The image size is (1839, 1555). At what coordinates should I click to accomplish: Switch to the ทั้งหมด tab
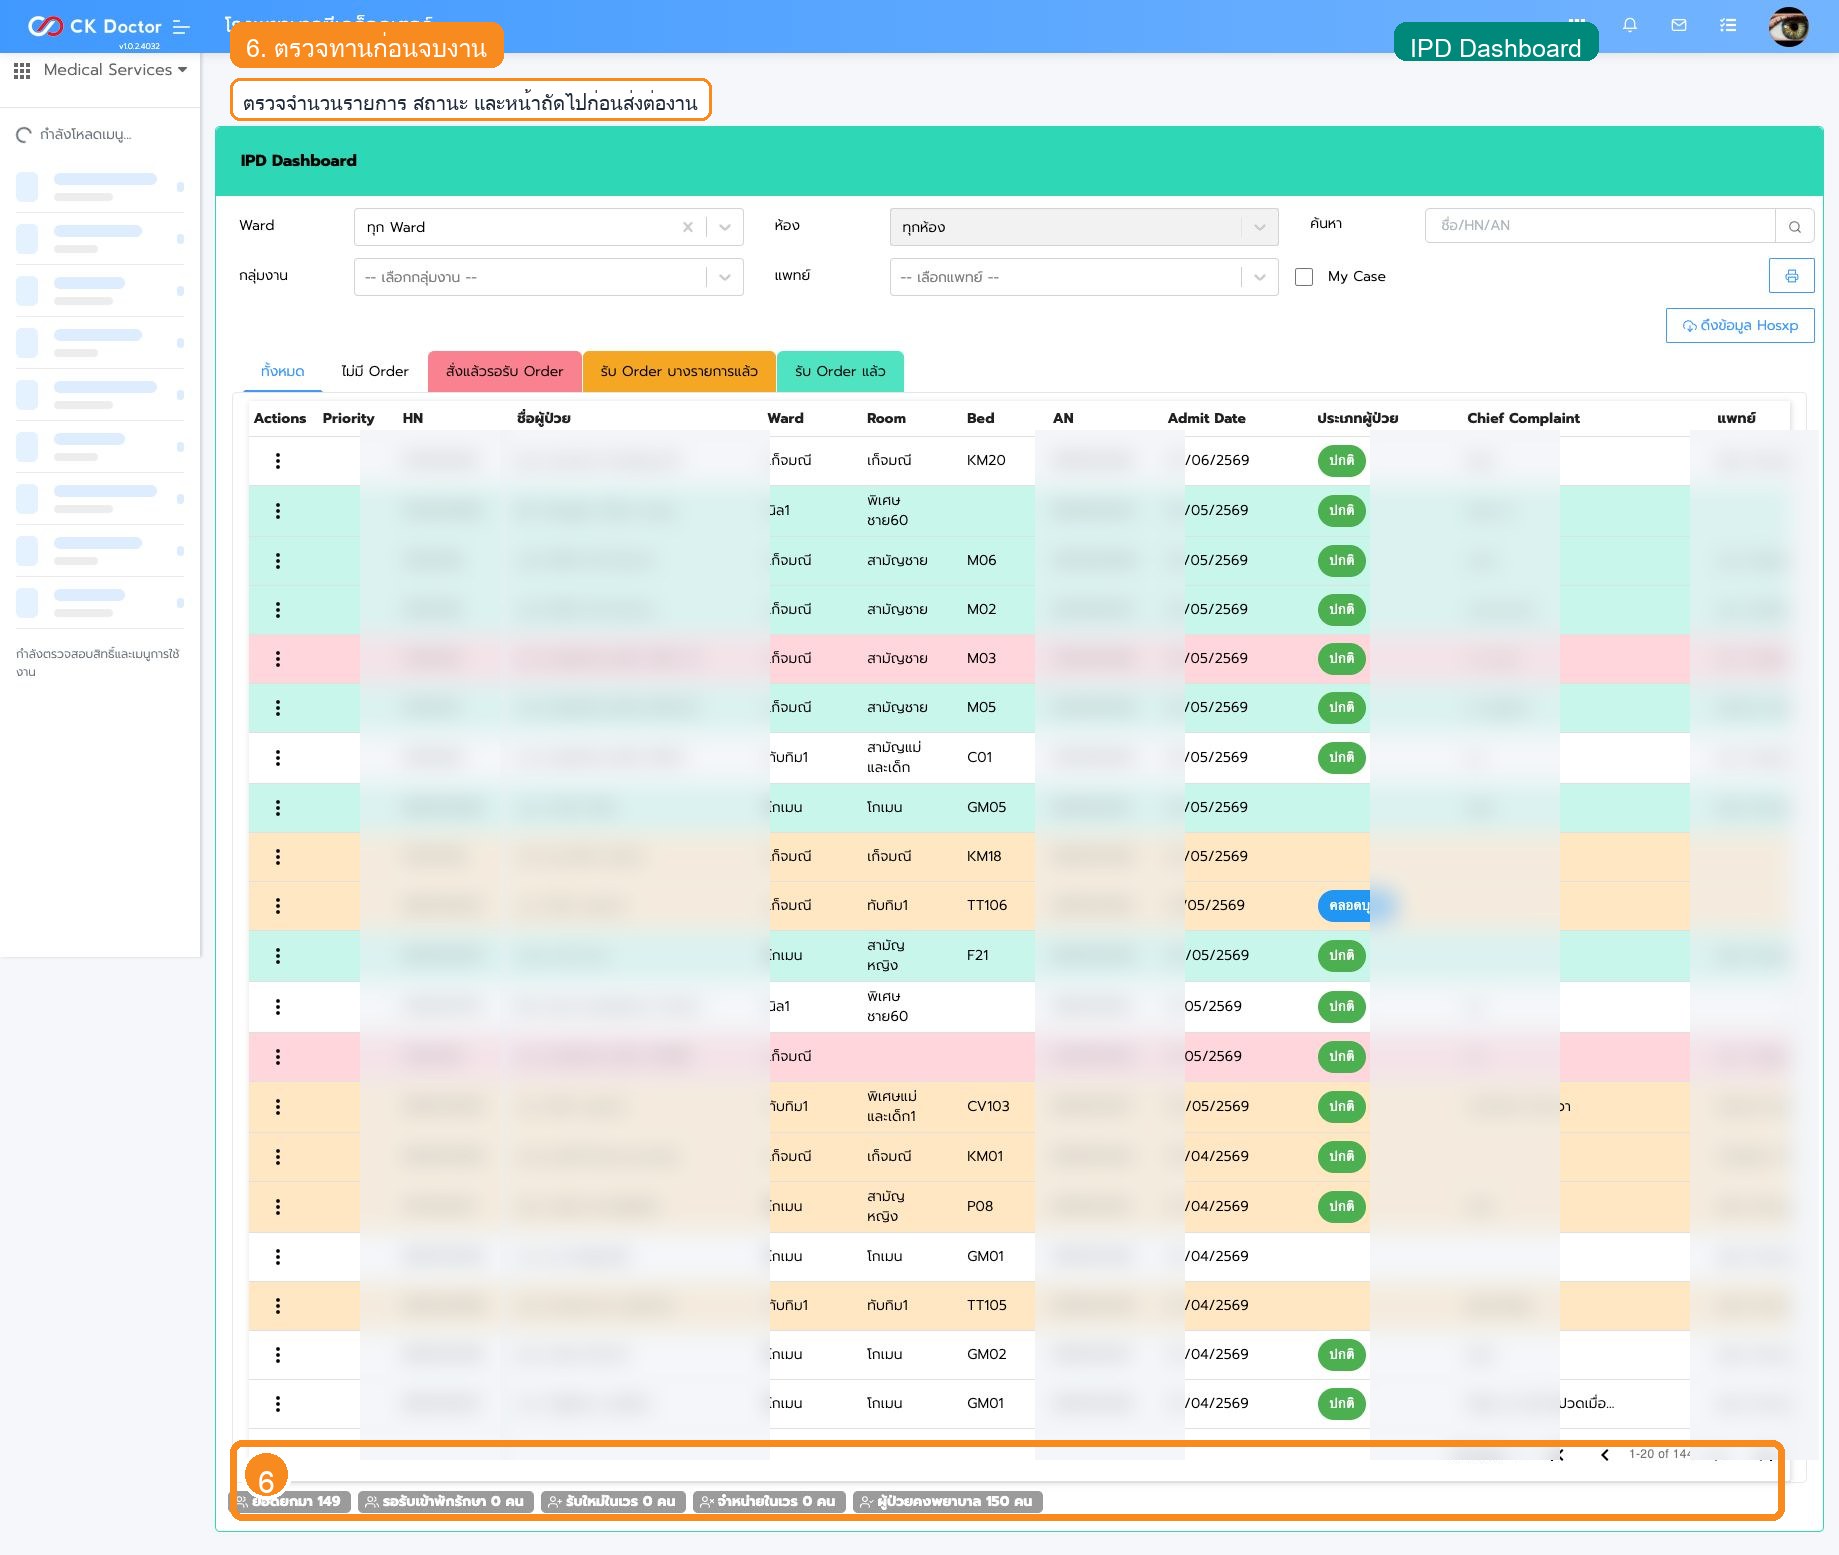283,371
